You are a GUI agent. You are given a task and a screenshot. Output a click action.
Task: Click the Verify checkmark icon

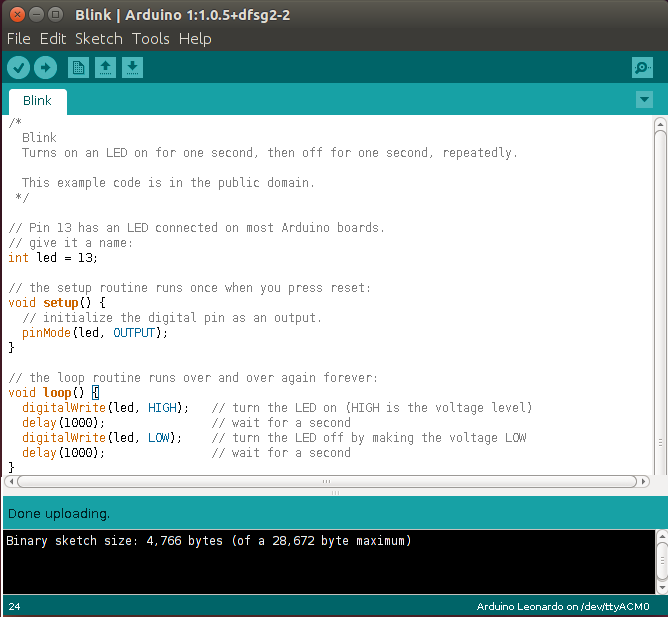18,67
